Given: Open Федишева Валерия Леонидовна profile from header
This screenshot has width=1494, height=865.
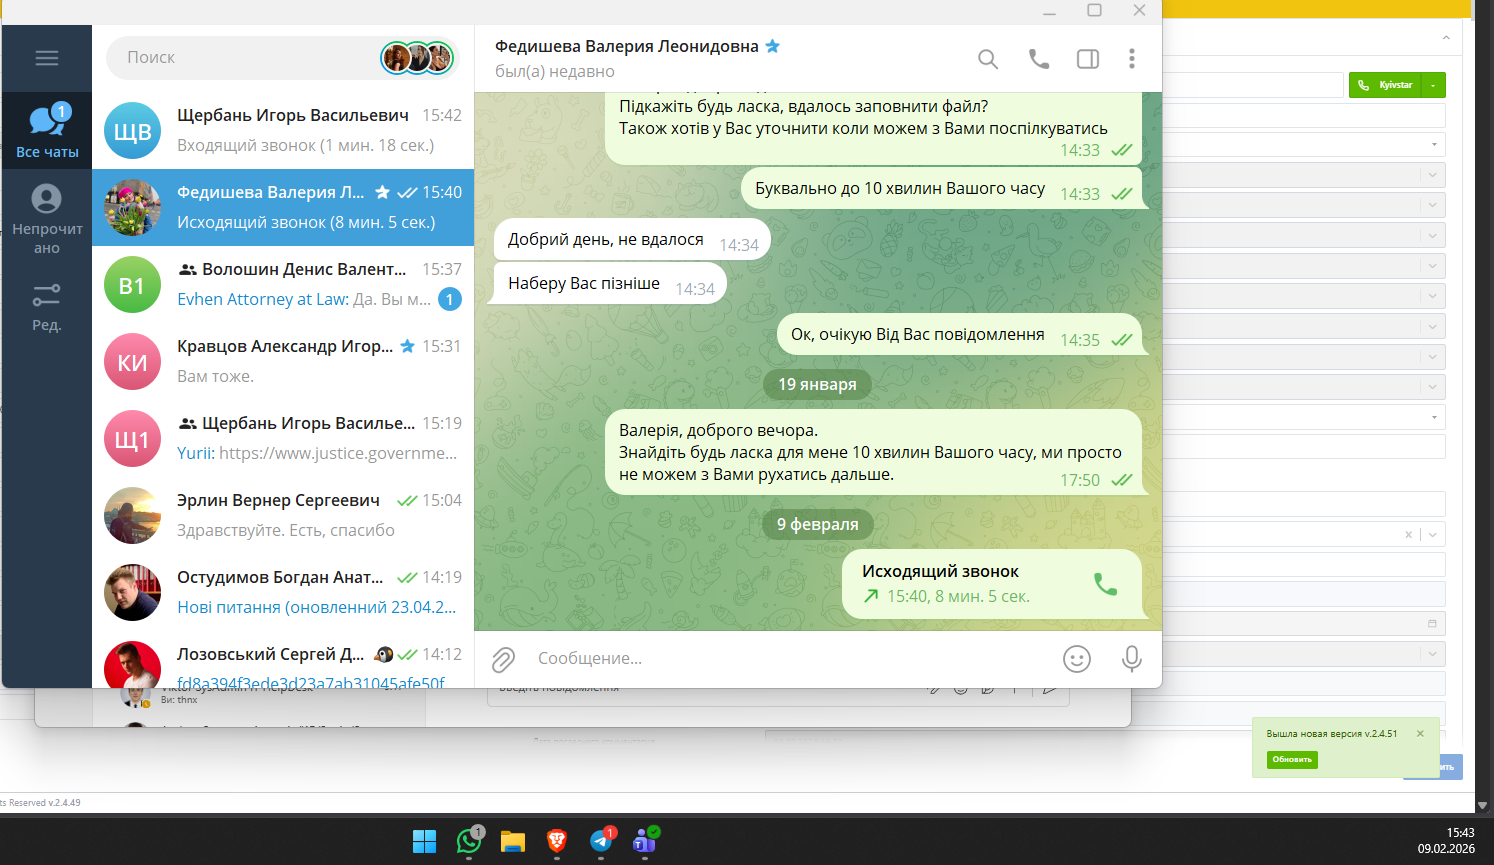Looking at the screenshot, I should pos(627,47).
